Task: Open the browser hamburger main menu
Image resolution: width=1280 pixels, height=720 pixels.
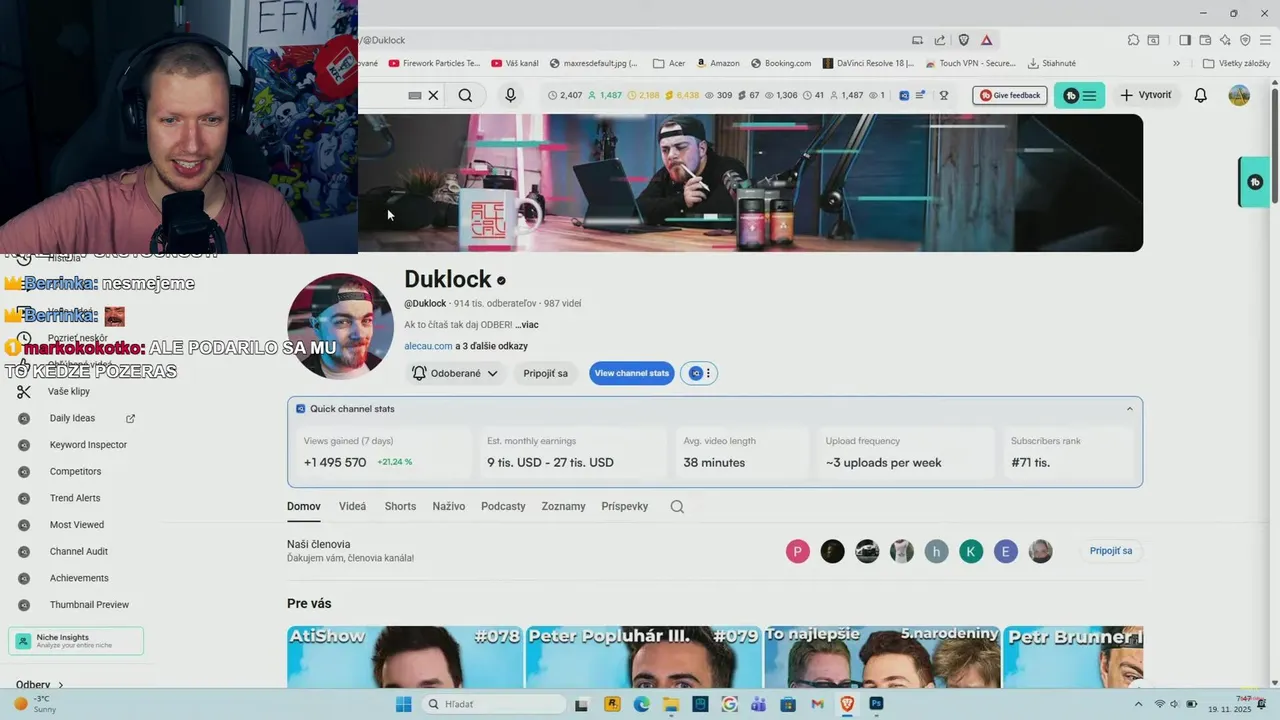Action: (1264, 40)
